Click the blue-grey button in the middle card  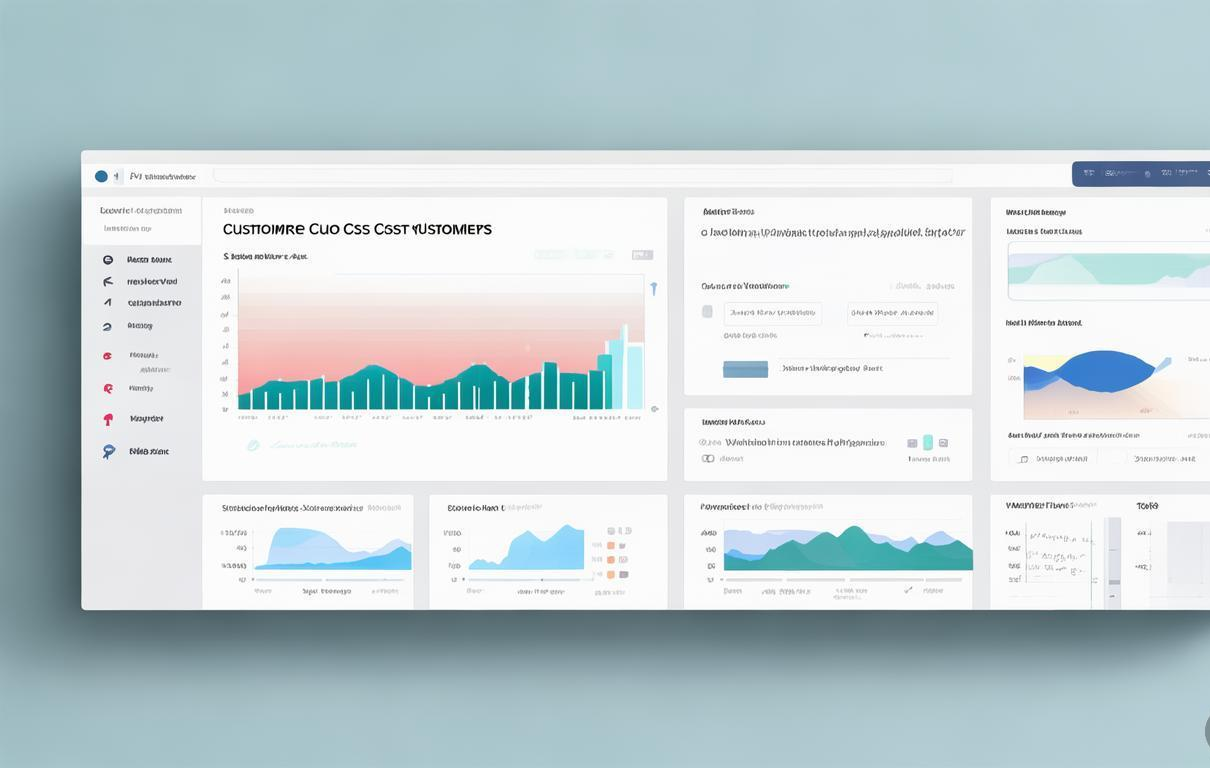coord(745,369)
